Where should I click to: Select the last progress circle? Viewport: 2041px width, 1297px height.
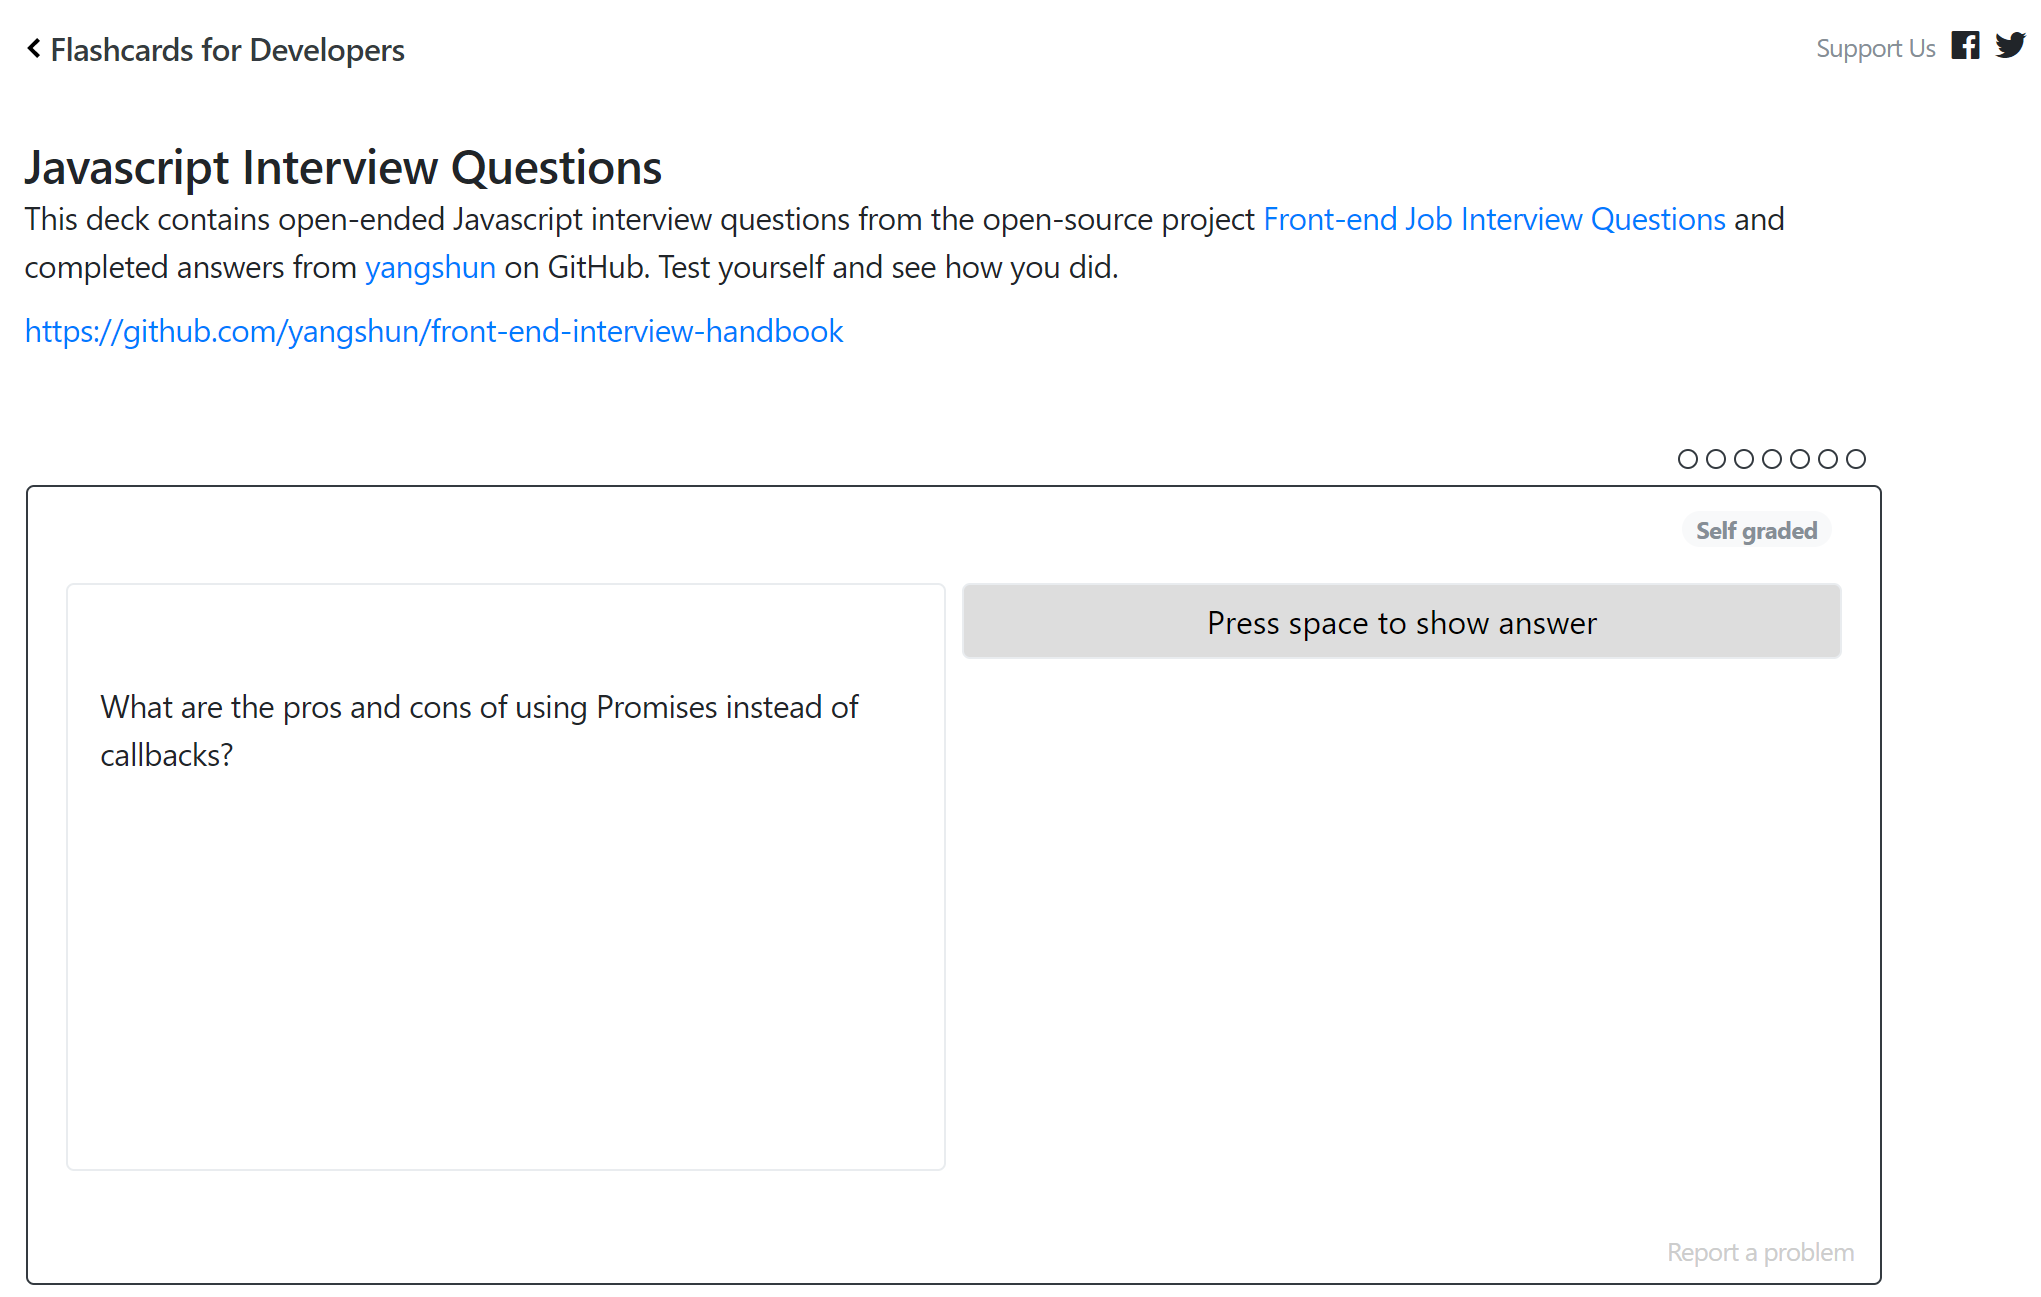pyautogui.click(x=1856, y=459)
